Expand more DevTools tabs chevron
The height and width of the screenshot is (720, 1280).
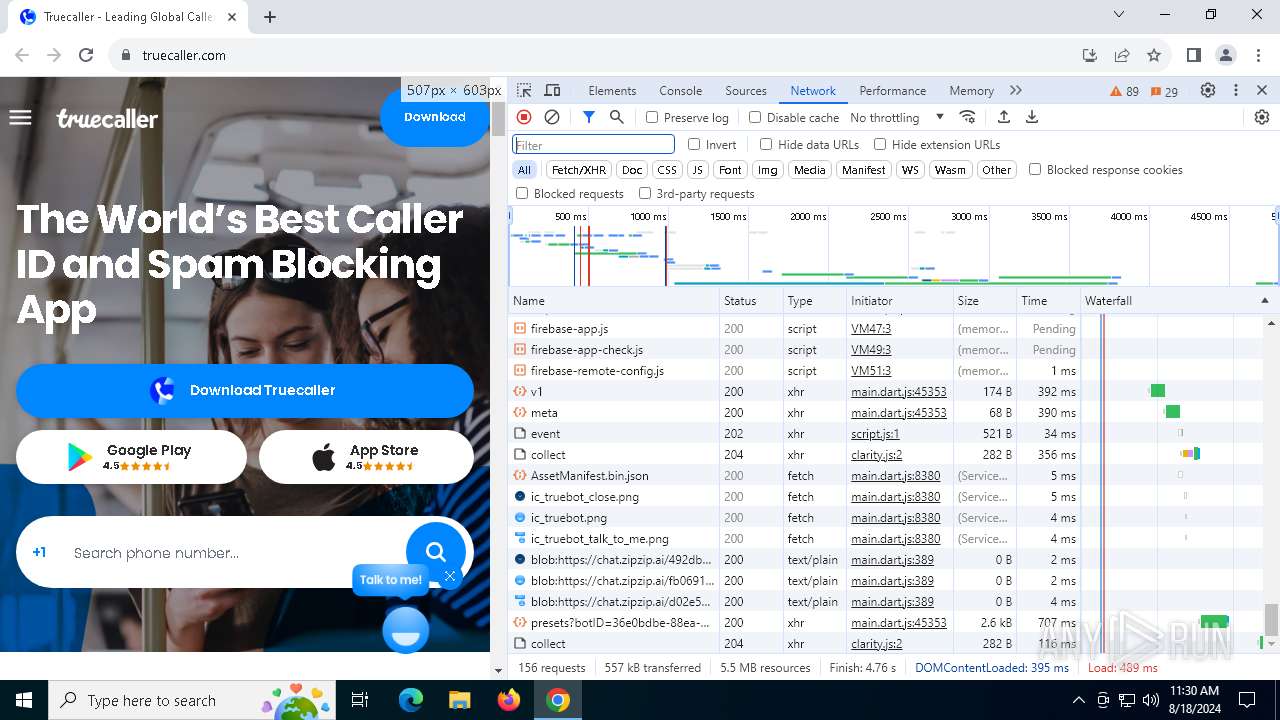coord(1016,90)
